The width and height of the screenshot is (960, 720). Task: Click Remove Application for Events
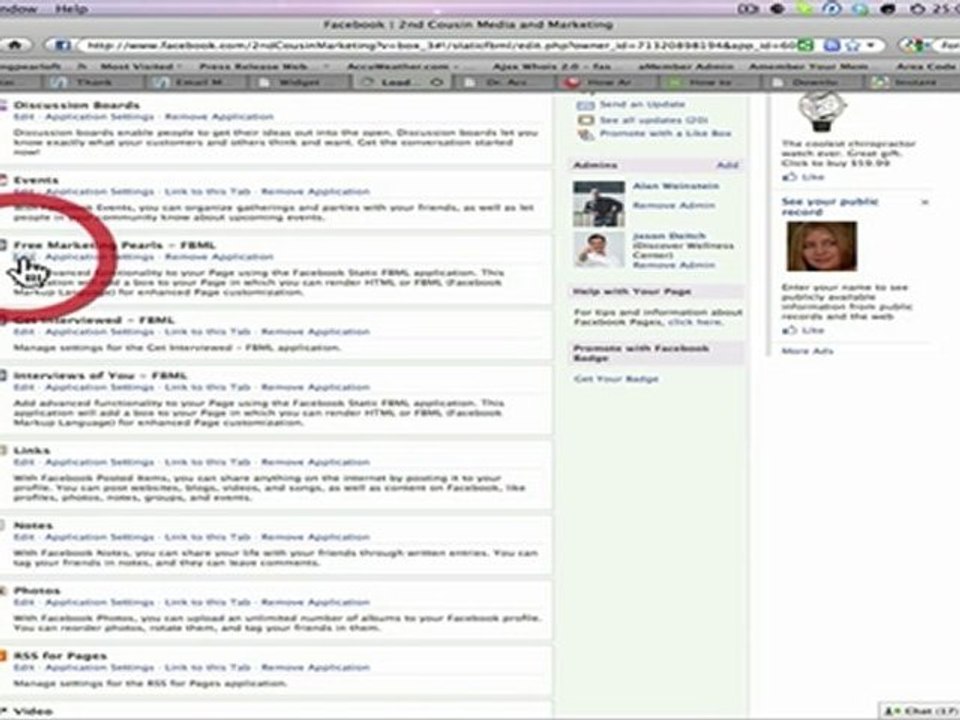click(315, 192)
